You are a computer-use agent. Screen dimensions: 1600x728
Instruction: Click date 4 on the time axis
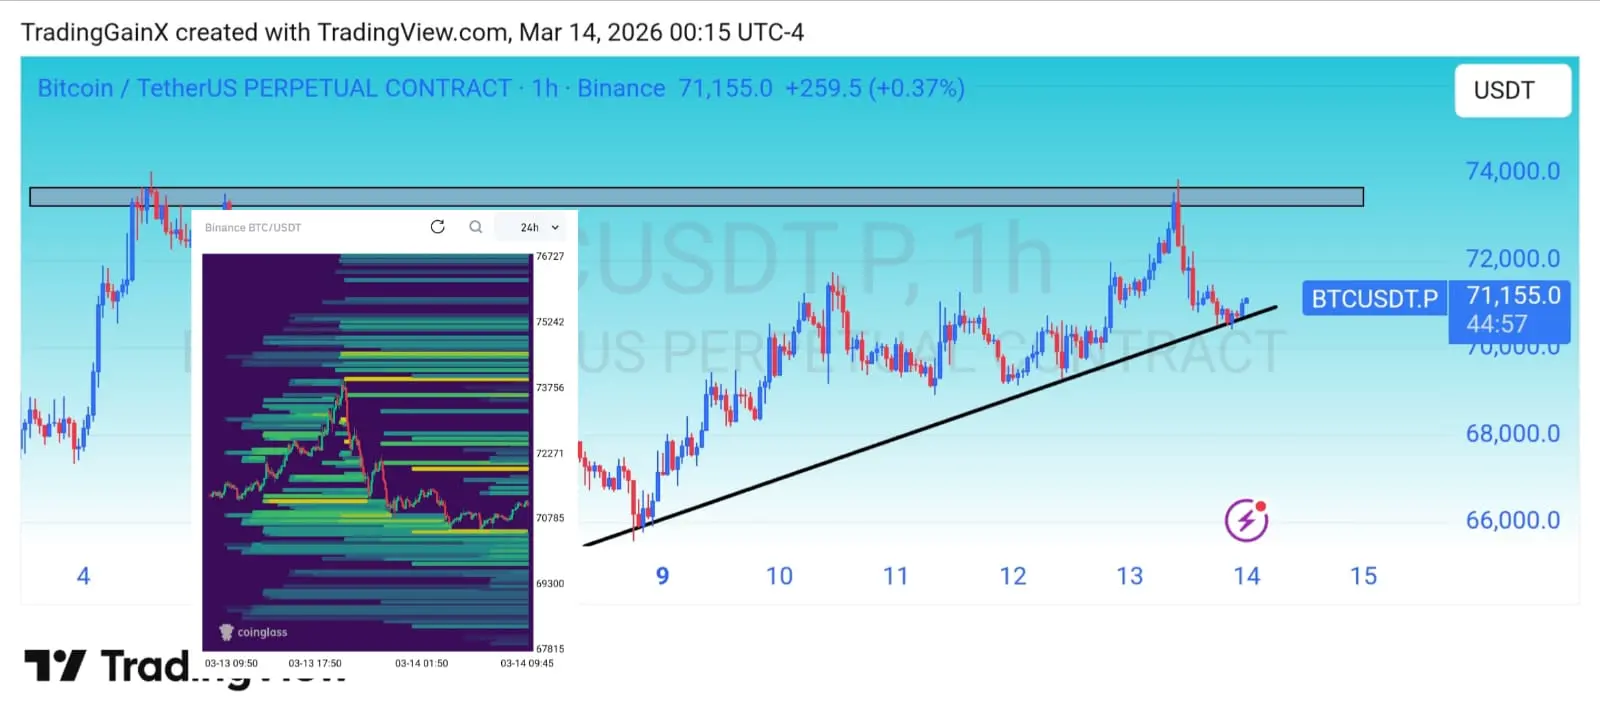tap(84, 576)
